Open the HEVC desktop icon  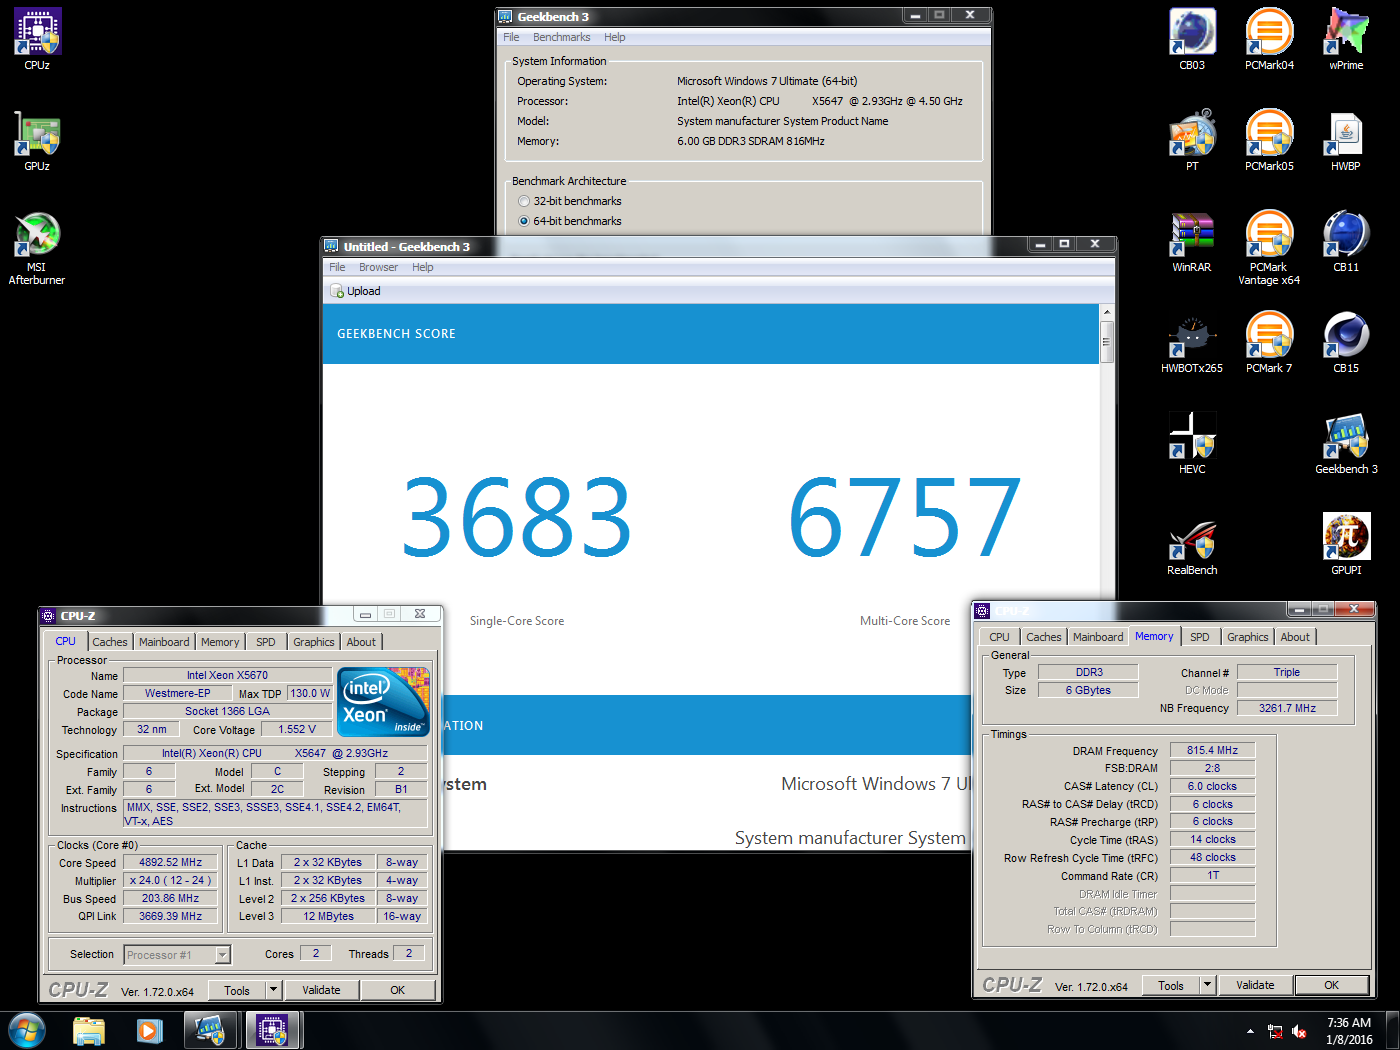[x=1192, y=443]
